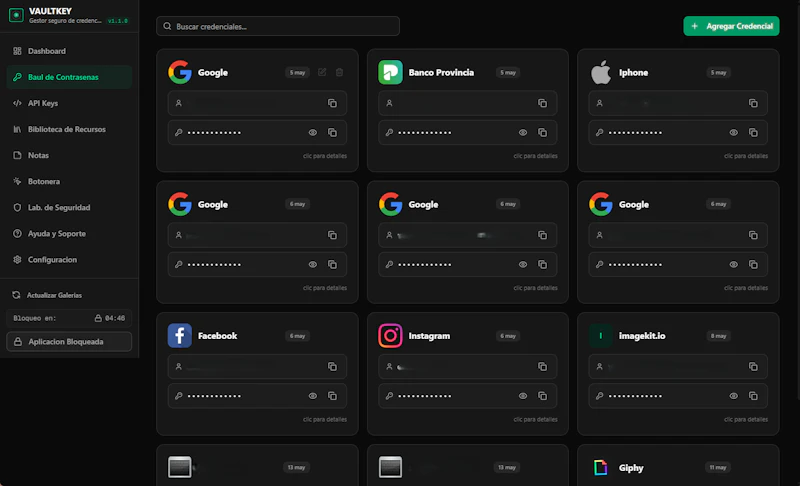The height and width of the screenshot is (486, 800).
Task: Click 'clic para detalles' on the Banco Provincia card
Action: pos(535,156)
